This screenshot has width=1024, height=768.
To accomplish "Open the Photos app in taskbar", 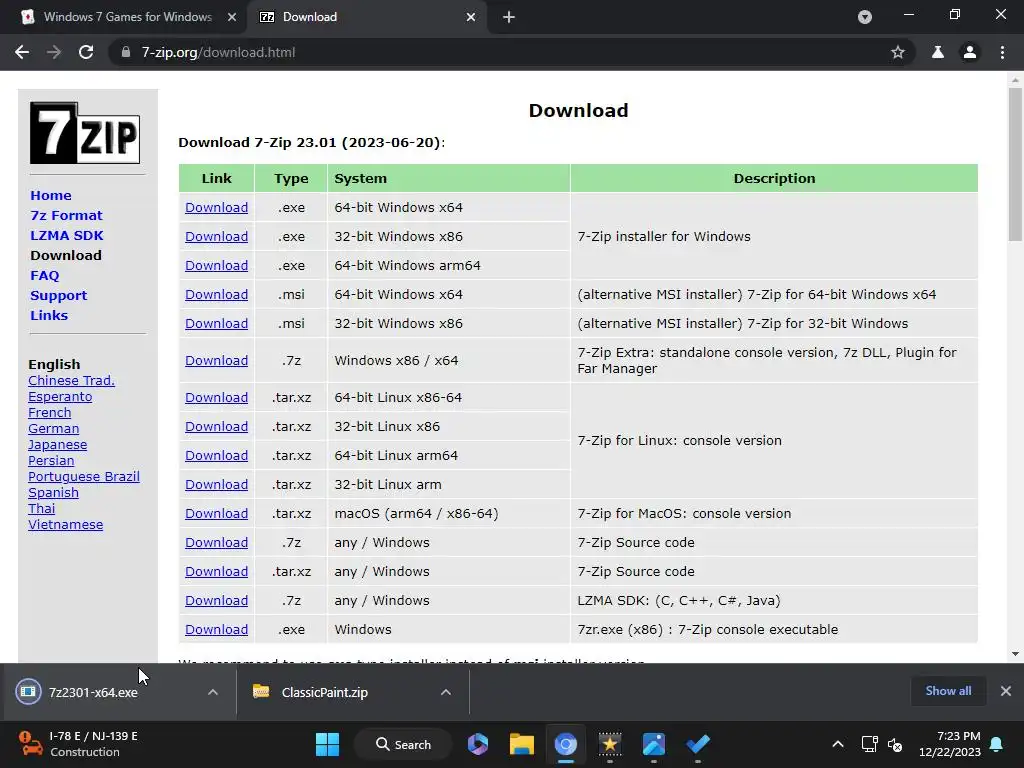I will [654, 744].
